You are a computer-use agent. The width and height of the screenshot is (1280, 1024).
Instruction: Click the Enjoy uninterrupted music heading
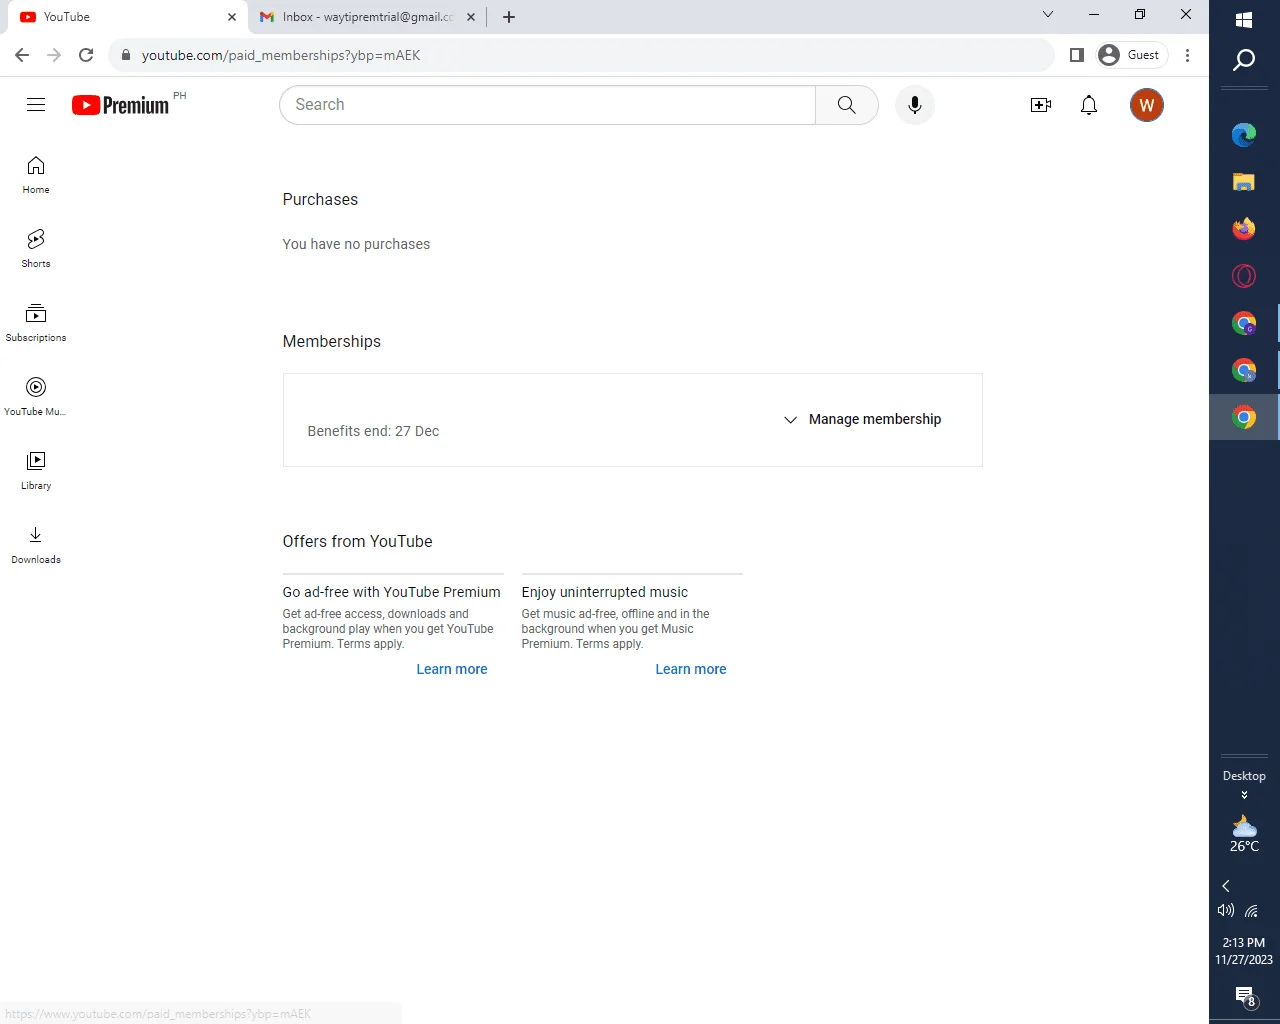(x=604, y=592)
